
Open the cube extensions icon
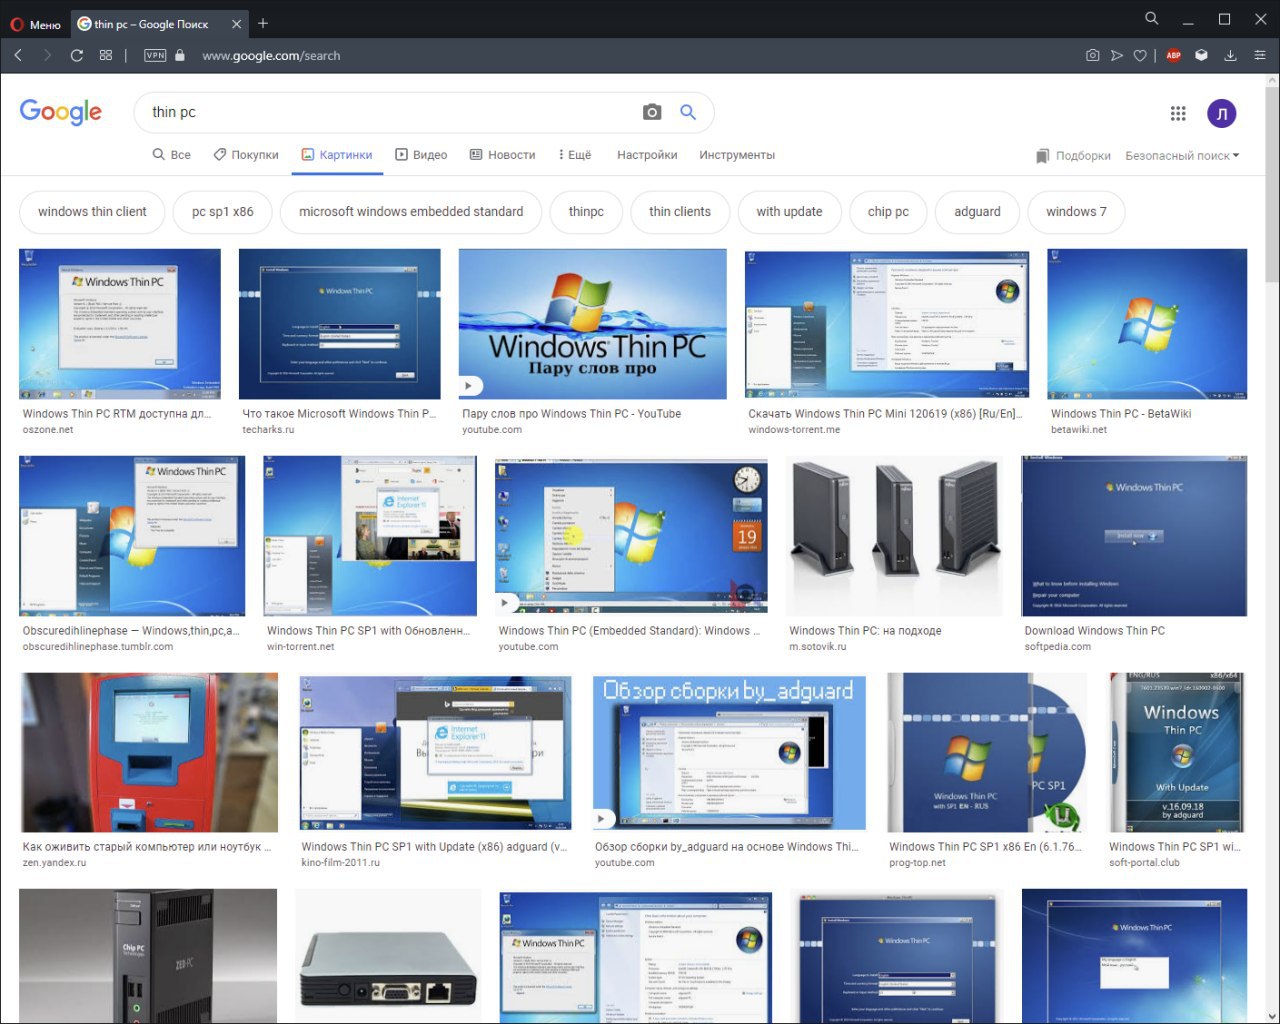coord(1202,56)
